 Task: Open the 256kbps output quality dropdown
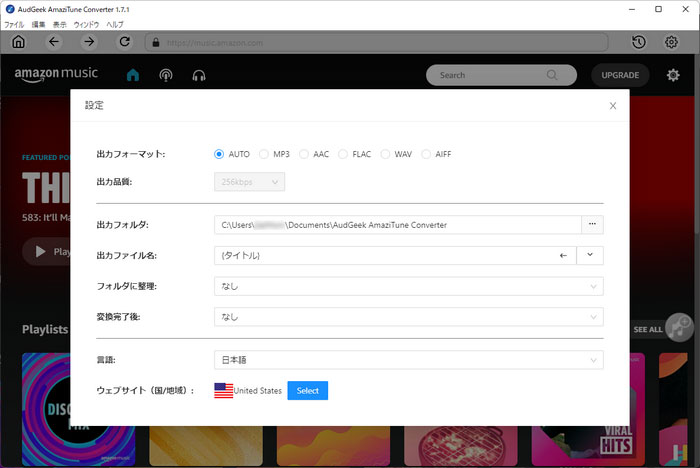[249, 182]
